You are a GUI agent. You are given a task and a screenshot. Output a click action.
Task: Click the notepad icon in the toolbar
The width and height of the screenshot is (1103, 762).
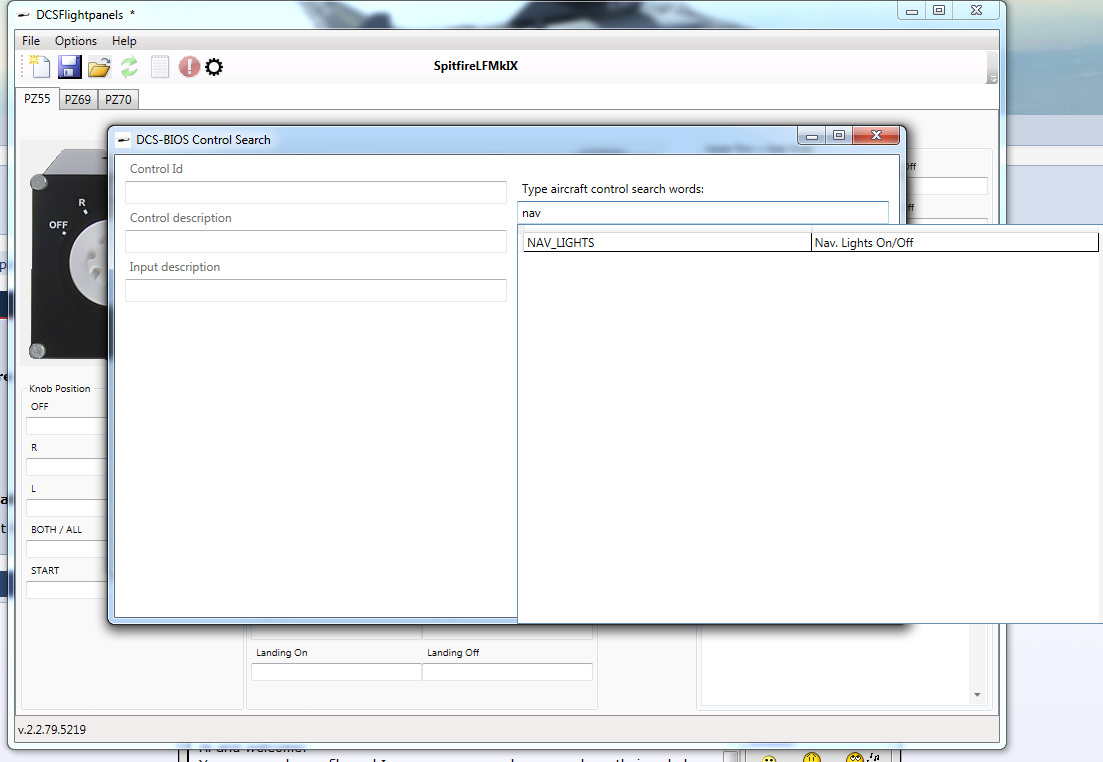click(x=160, y=67)
